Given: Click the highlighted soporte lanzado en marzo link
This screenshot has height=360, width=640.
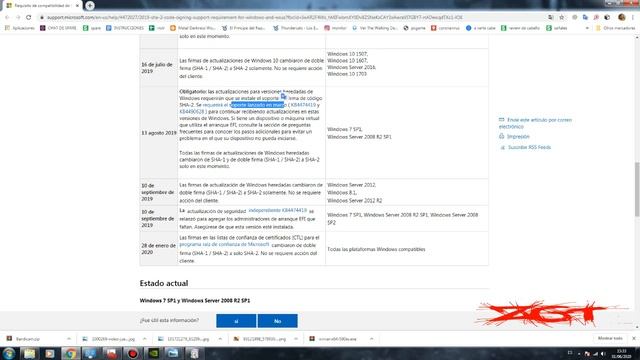Looking at the screenshot, I should tap(258, 105).
